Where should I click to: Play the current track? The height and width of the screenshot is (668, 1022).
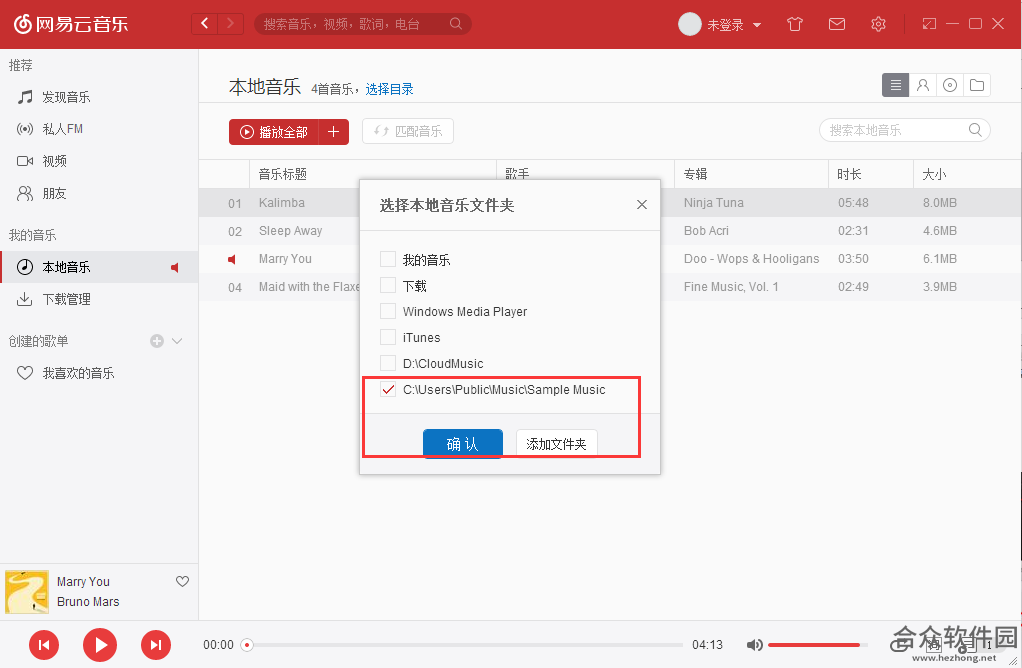(100, 645)
